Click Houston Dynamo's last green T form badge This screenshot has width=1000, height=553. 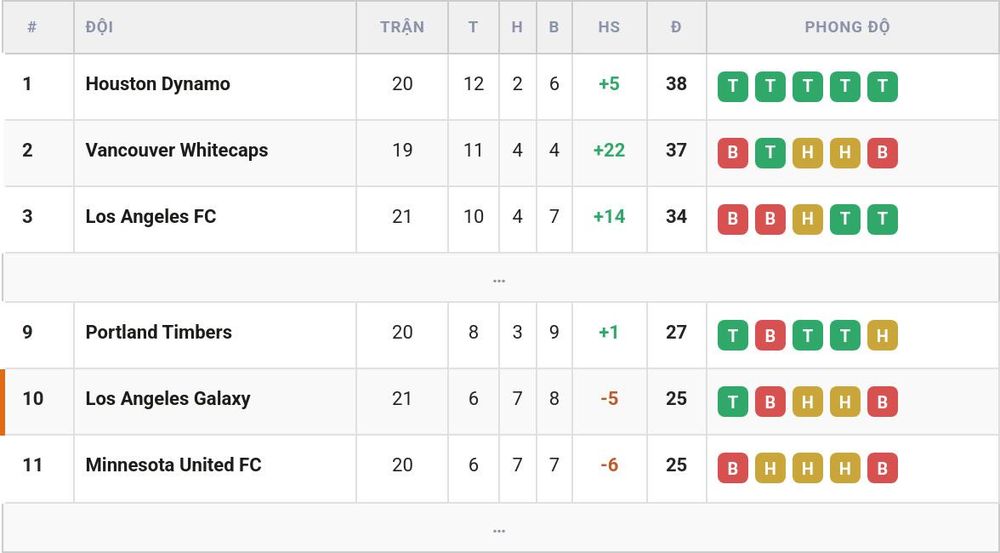[x=882, y=86]
